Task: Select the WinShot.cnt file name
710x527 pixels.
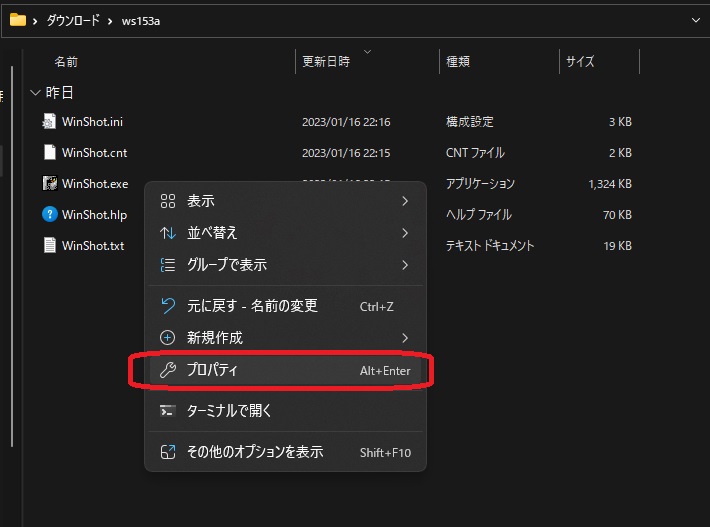Action: pyautogui.click(x=95, y=153)
